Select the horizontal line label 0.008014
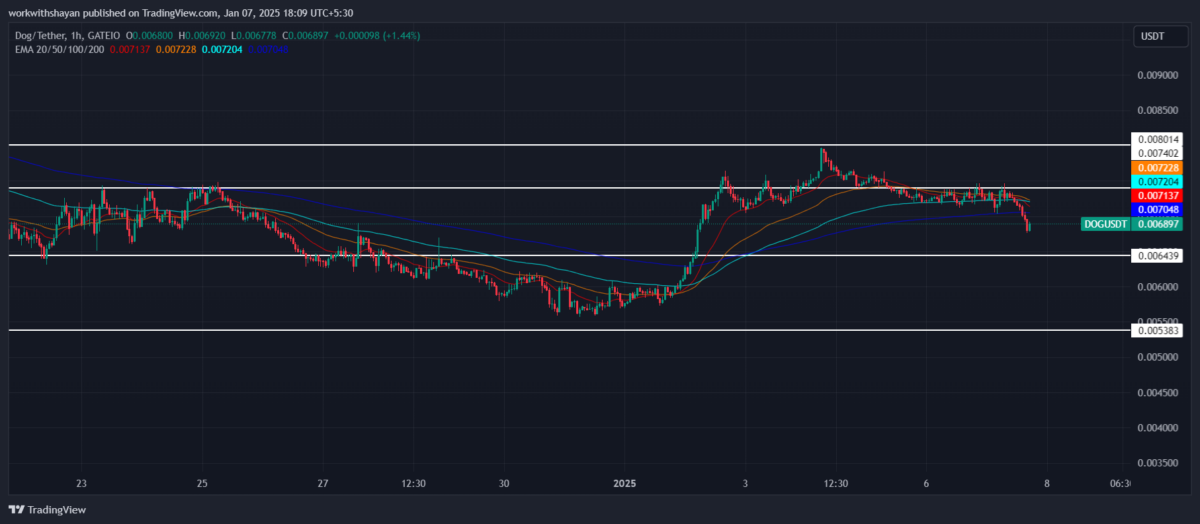1200x524 pixels. pyautogui.click(x=1157, y=139)
